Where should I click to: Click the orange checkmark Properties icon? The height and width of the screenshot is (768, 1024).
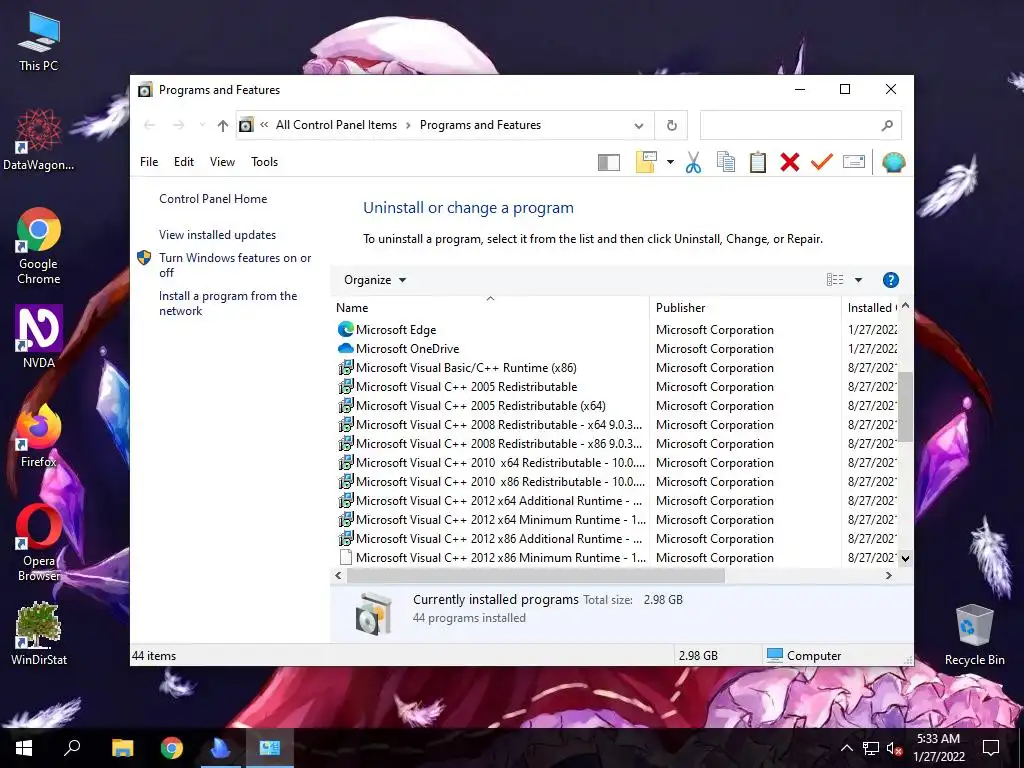pos(822,162)
